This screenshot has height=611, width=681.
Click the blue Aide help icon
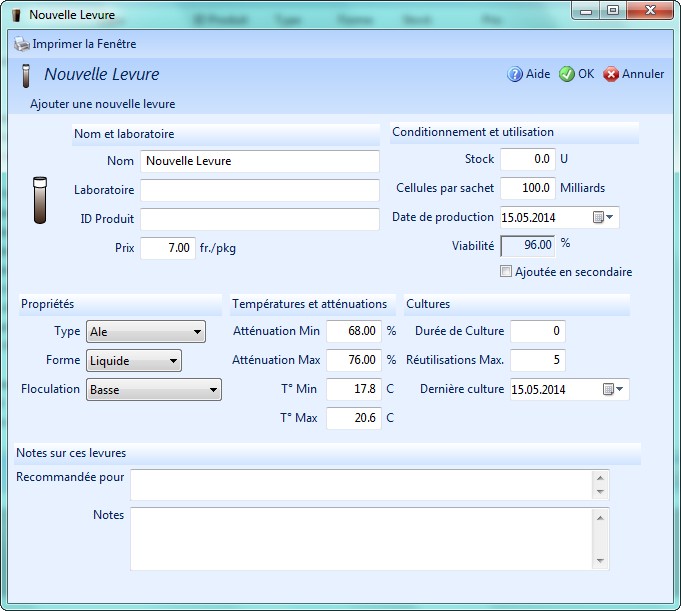tap(515, 74)
